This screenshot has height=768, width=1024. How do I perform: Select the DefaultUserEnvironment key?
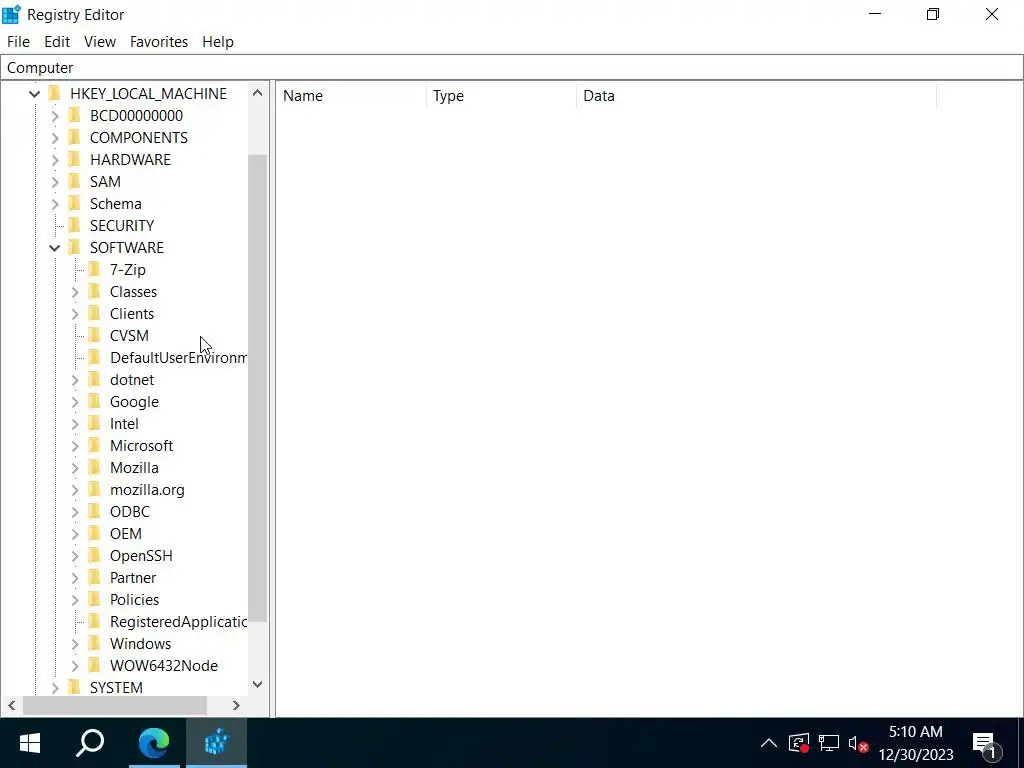click(178, 358)
